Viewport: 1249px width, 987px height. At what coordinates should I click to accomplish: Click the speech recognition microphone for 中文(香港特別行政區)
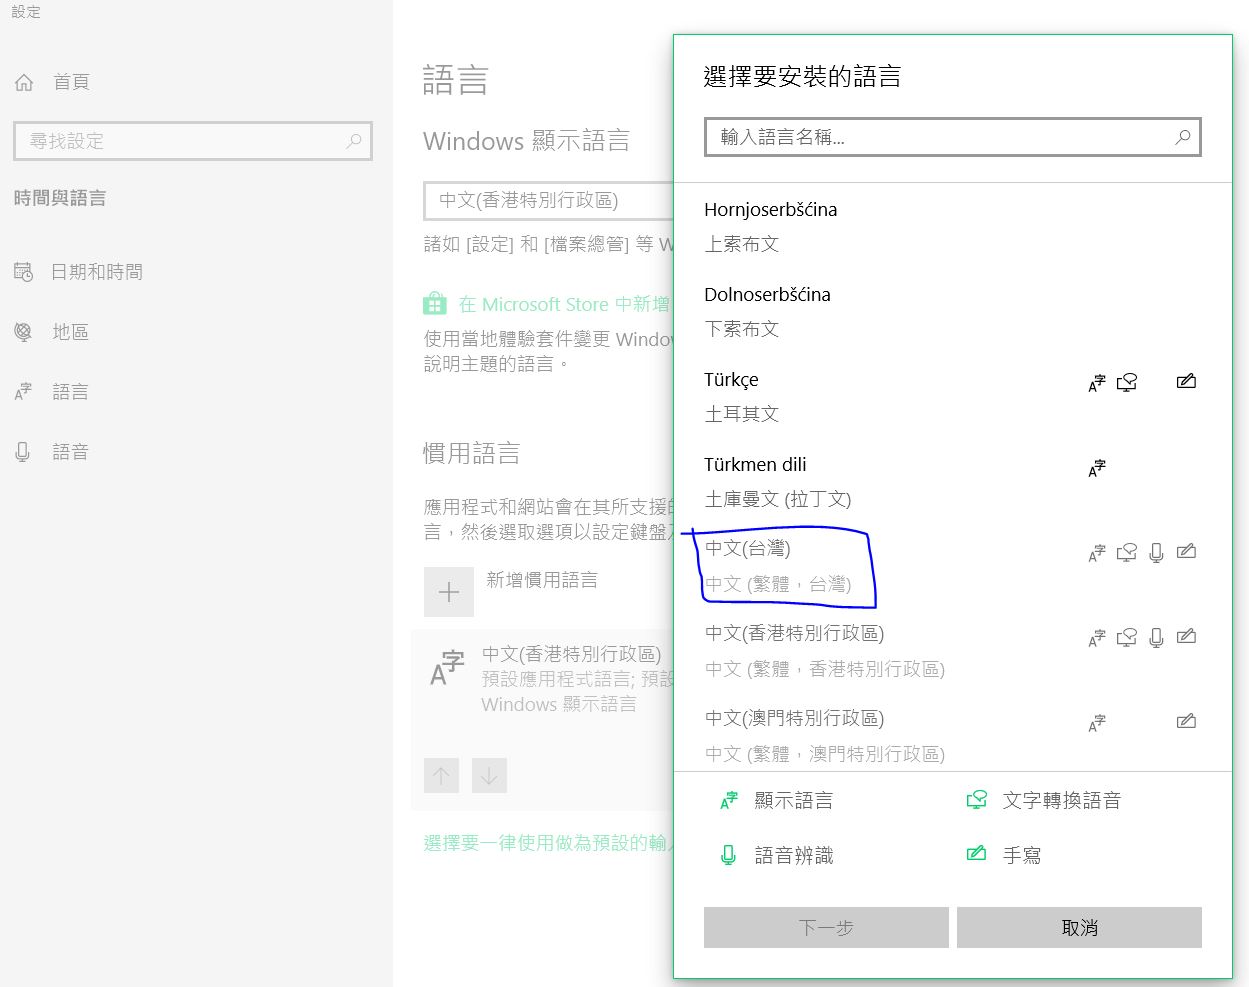pos(1156,636)
